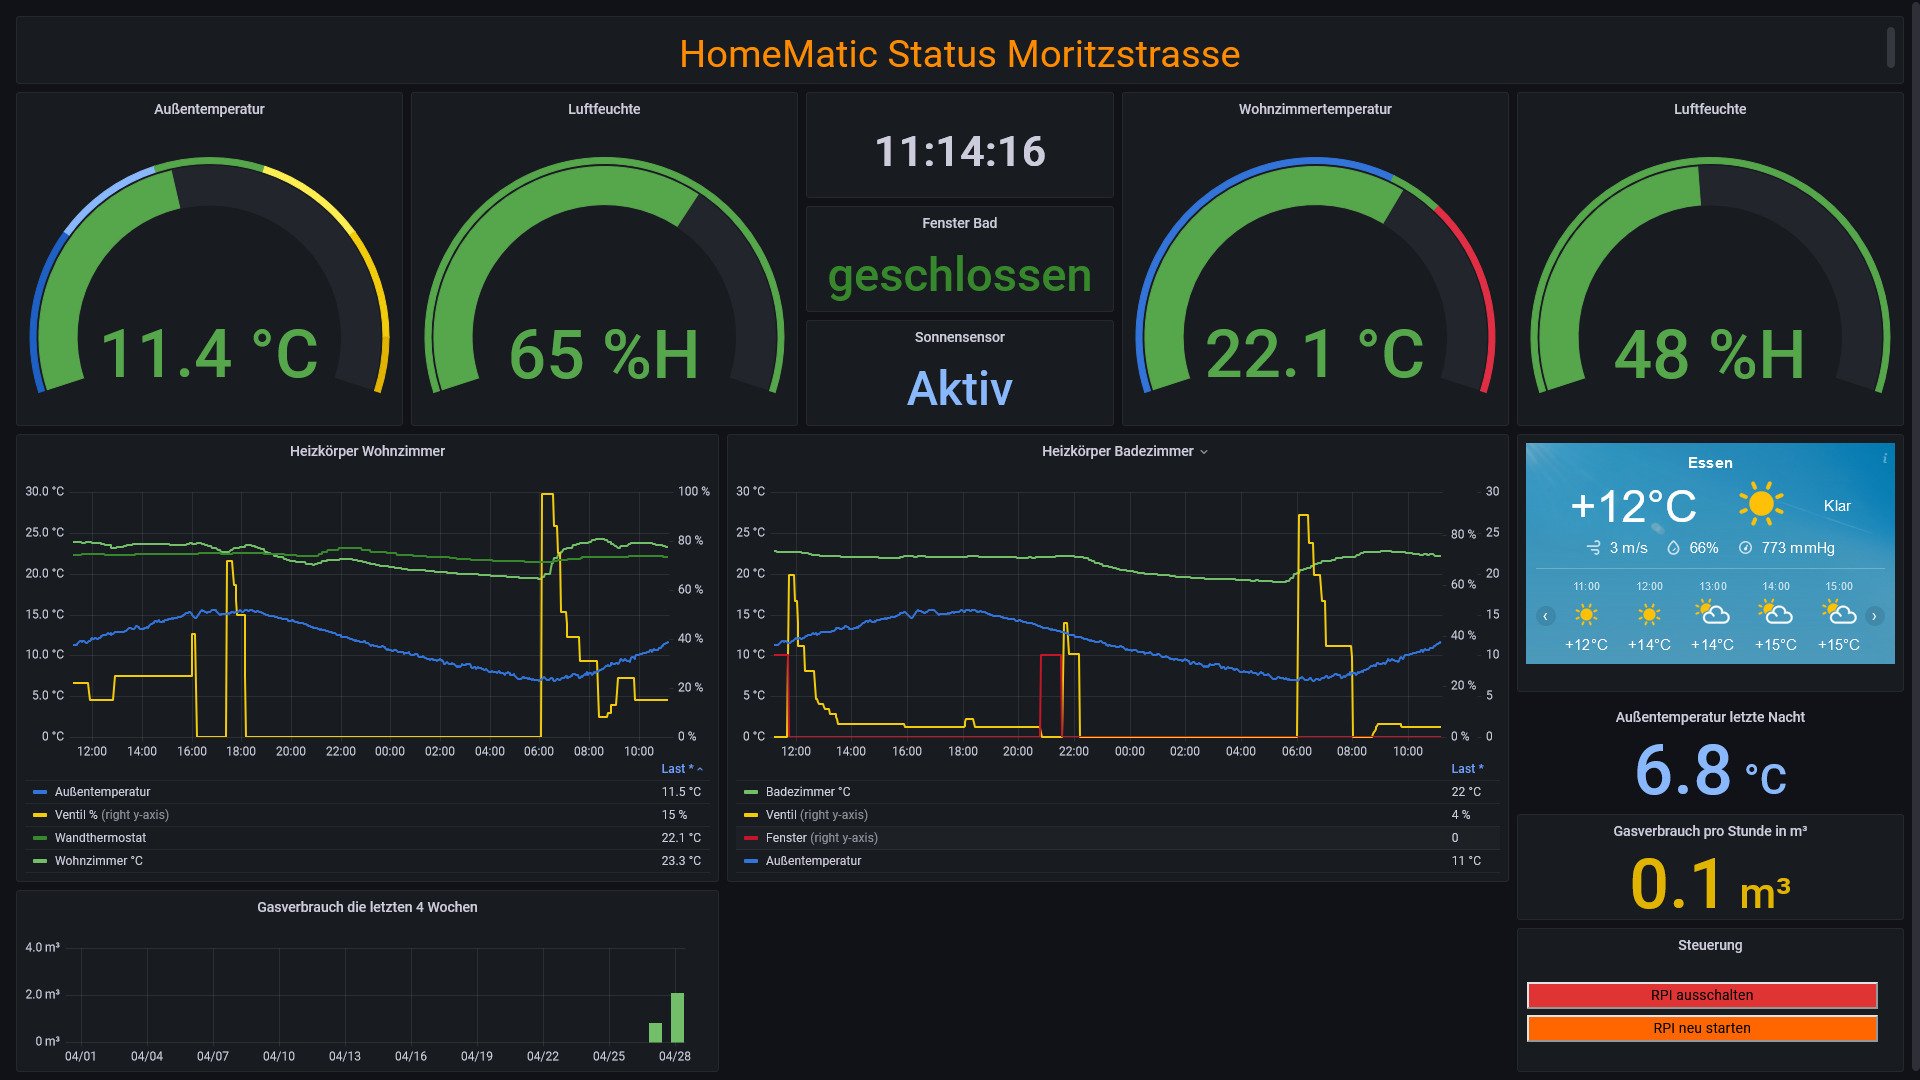Sort Badezimmer legend by Last column
Screen dimensions: 1920x1080
pyautogui.click(x=1466, y=769)
